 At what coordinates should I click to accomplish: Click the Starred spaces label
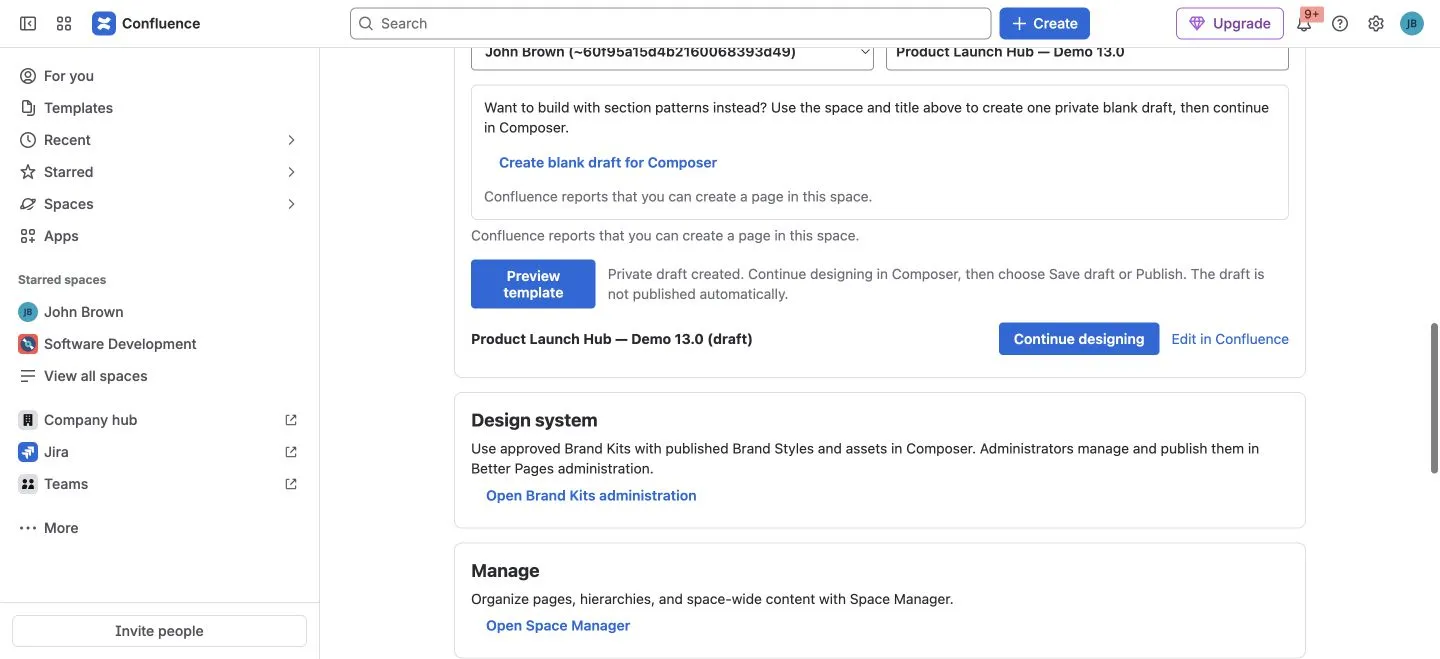pyautogui.click(x=62, y=280)
